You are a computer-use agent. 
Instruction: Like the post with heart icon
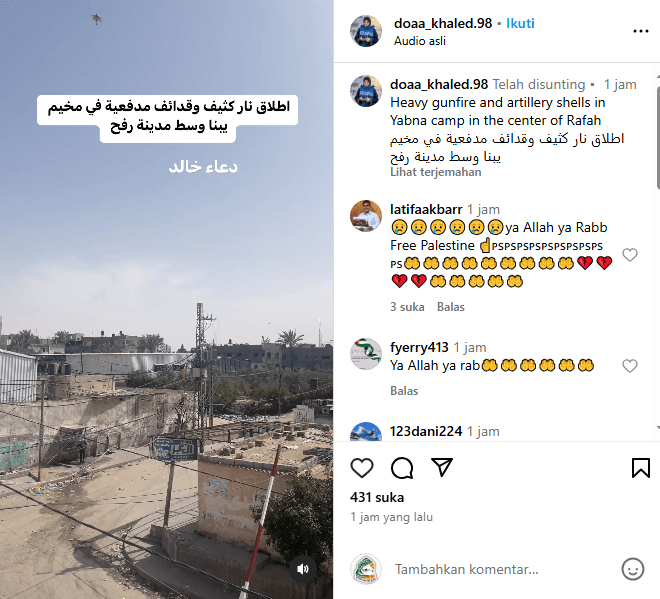(x=362, y=468)
